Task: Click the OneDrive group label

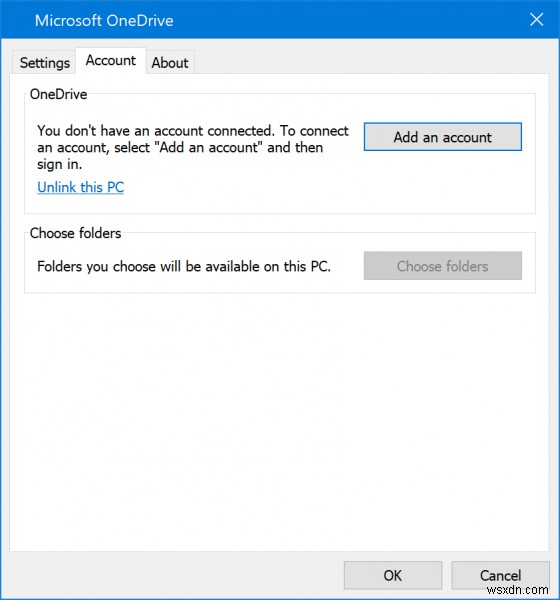Action: tap(59, 94)
